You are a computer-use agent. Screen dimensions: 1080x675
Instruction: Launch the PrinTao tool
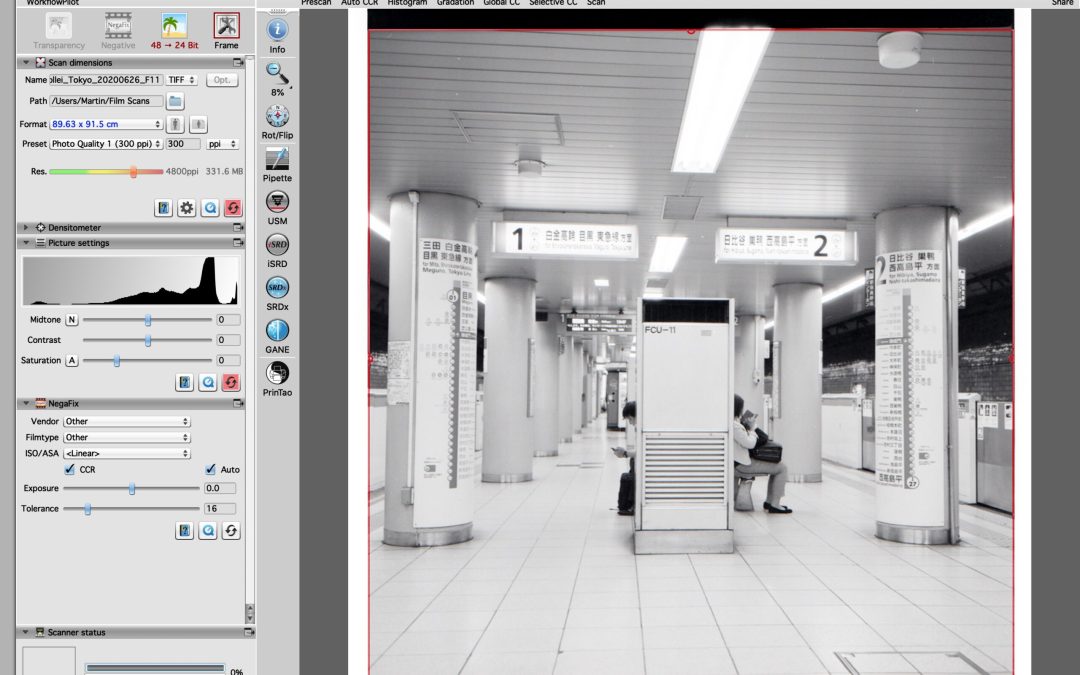pyautogui.click(x=277, y=374)
